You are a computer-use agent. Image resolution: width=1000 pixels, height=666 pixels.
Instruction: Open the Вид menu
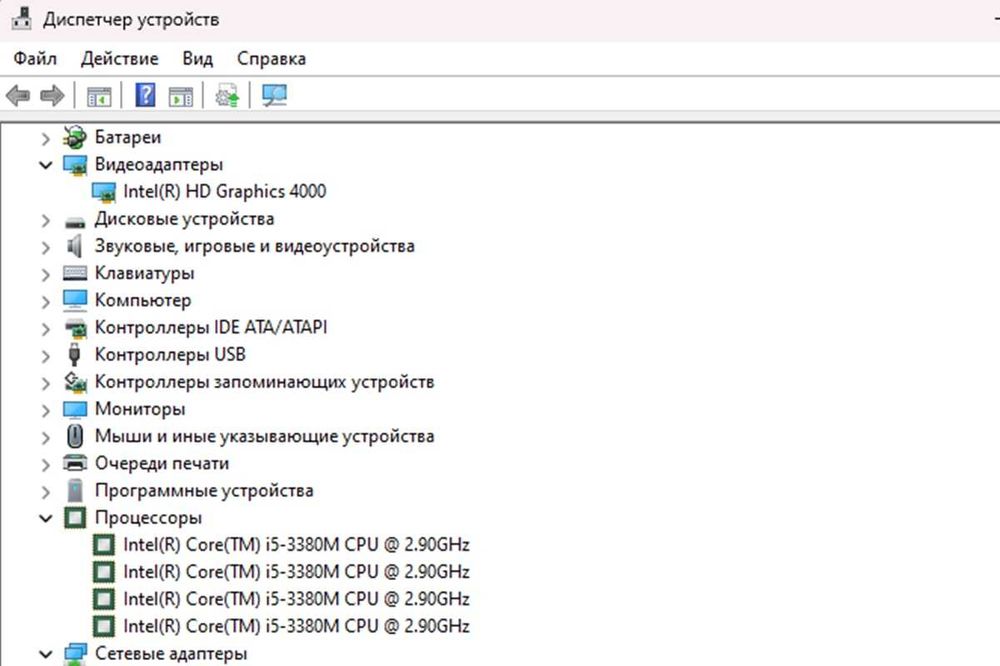198,59
